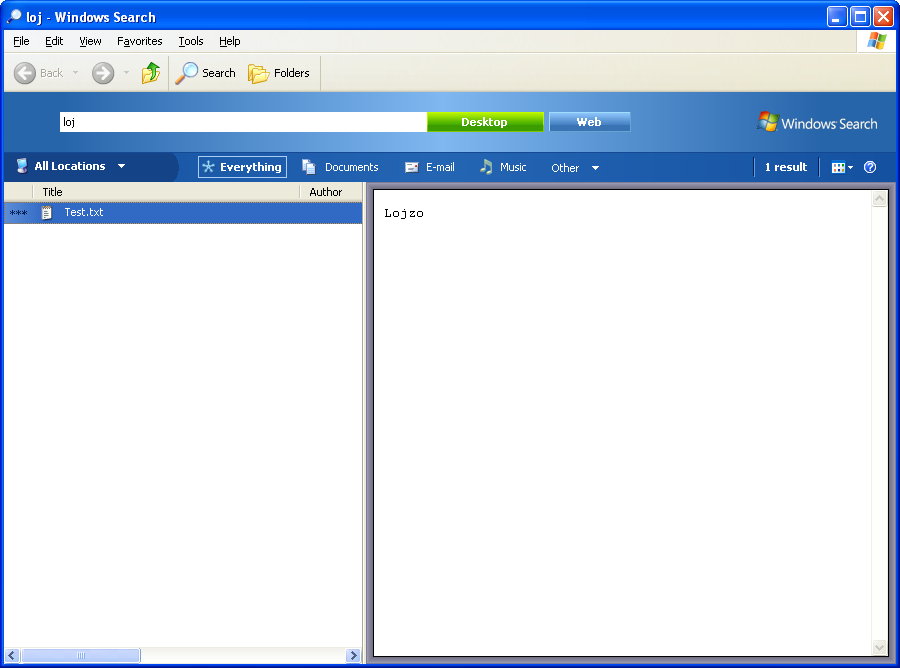Select the Test.txt result row
Viewport: 900px width, 668px height.
(183, 212)
